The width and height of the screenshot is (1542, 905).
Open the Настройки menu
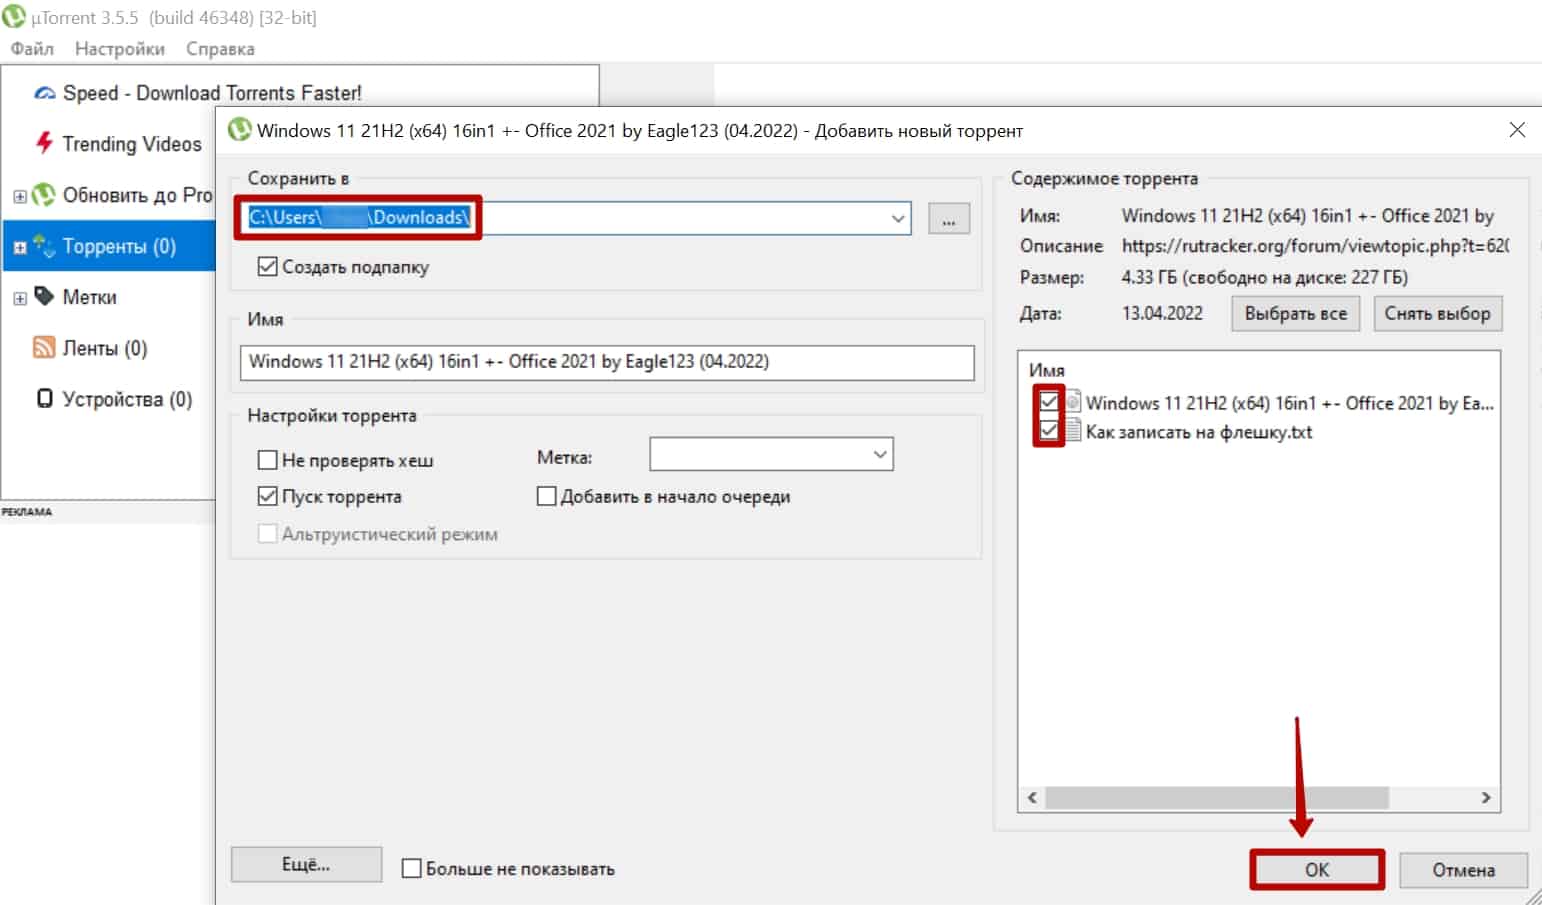[x=119, y=49]
